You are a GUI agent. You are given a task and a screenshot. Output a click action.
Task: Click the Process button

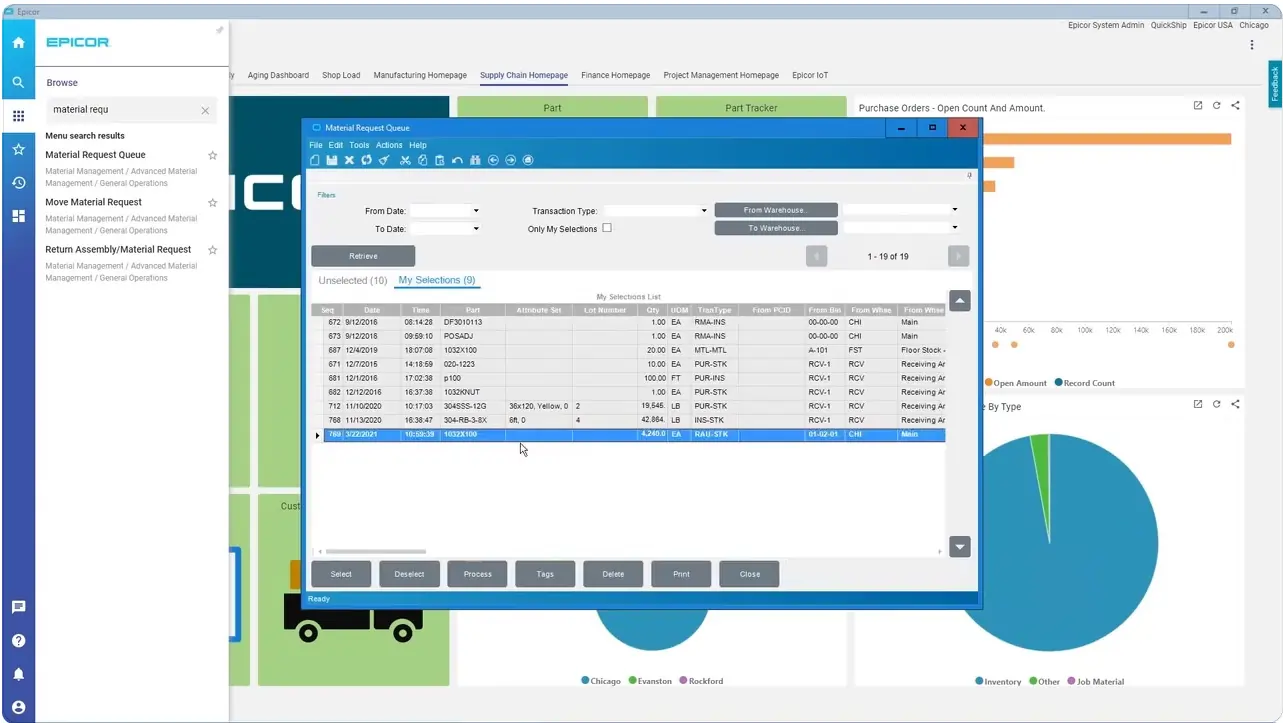[x=478, y=574]
